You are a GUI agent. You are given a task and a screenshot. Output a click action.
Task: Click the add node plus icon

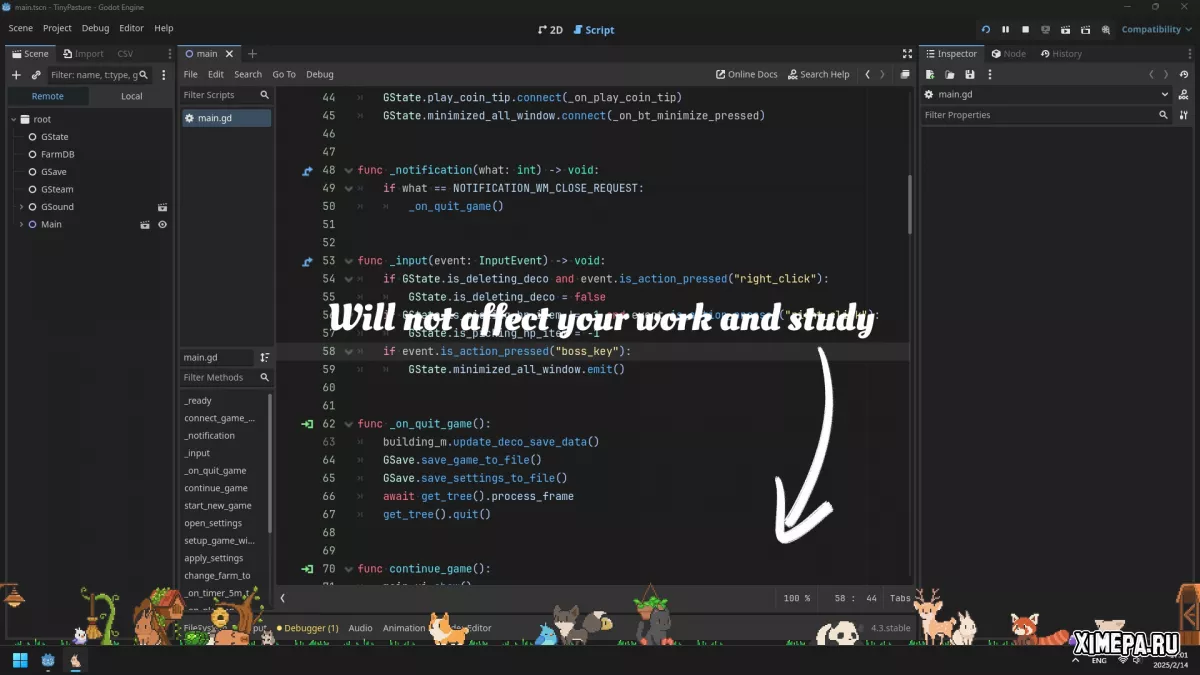pyautogui.click(x=16, y=75)
